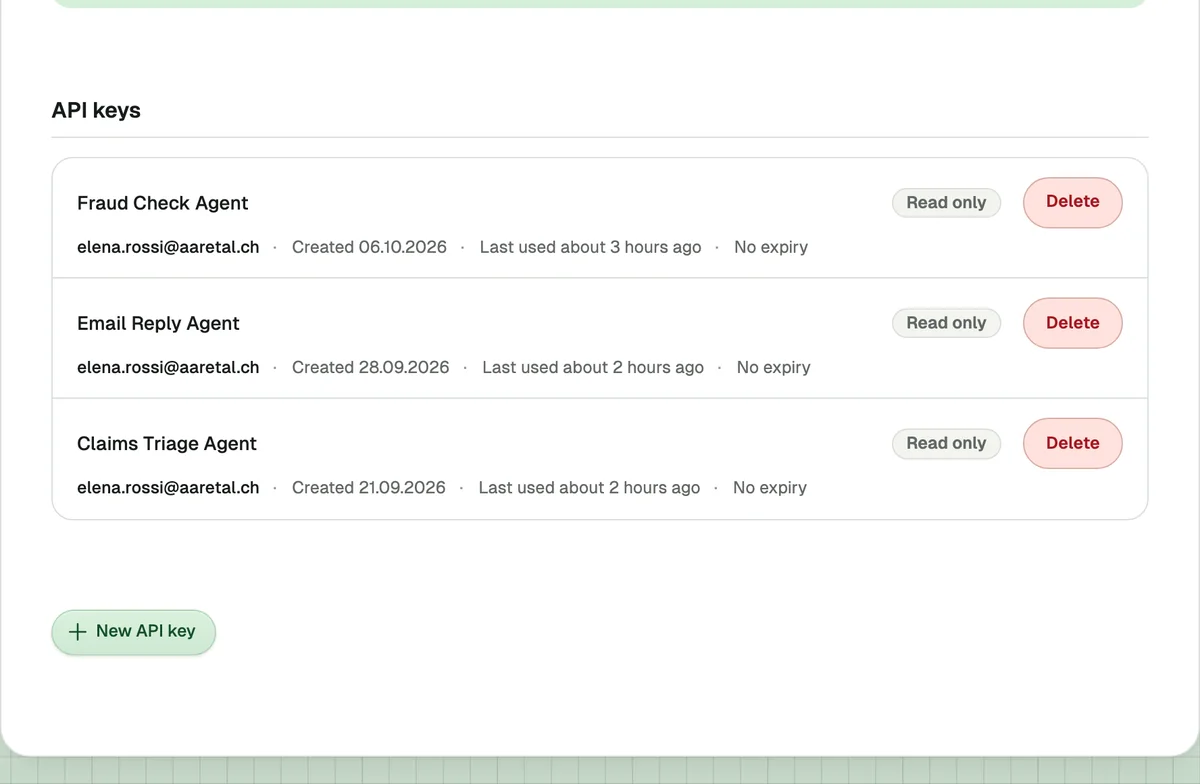1200x784 pixels.
Task: Delete the Email Reply Agent key
Action: click(x=1072, y=323)
